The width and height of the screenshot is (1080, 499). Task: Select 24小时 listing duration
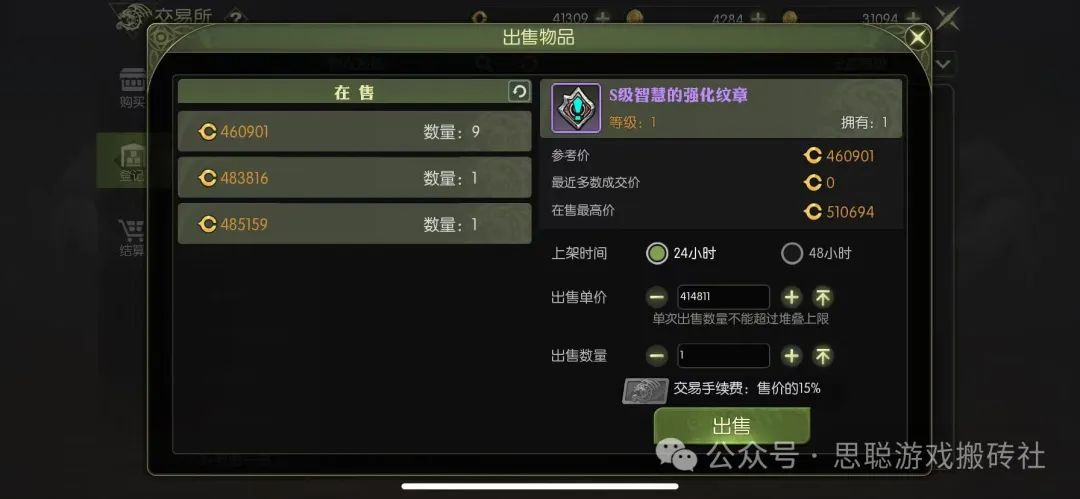[x=657, y=253]
